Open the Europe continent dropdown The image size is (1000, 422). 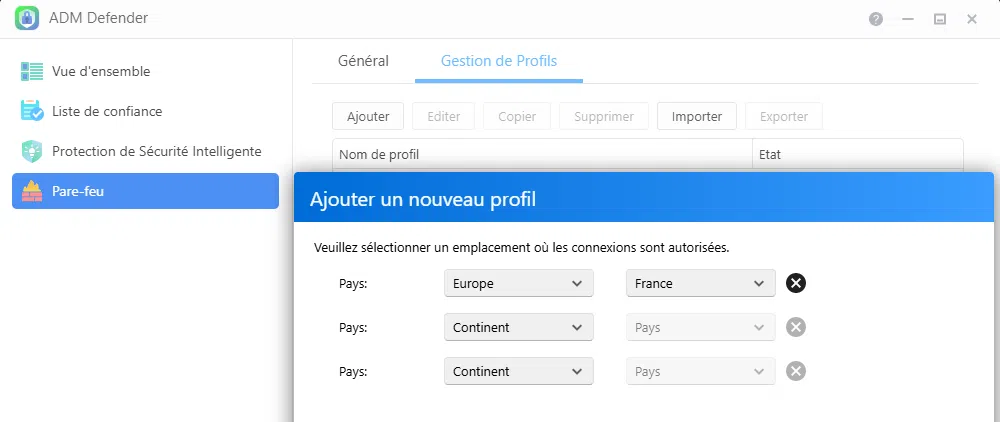[x=518, y=283]
